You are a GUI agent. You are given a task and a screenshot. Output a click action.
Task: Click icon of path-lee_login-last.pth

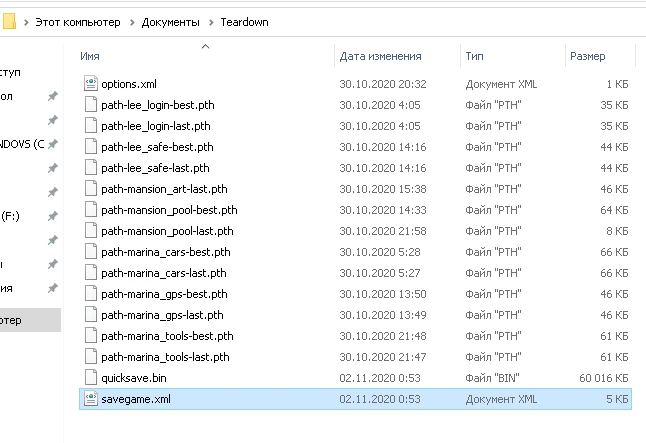coord(91,126)
